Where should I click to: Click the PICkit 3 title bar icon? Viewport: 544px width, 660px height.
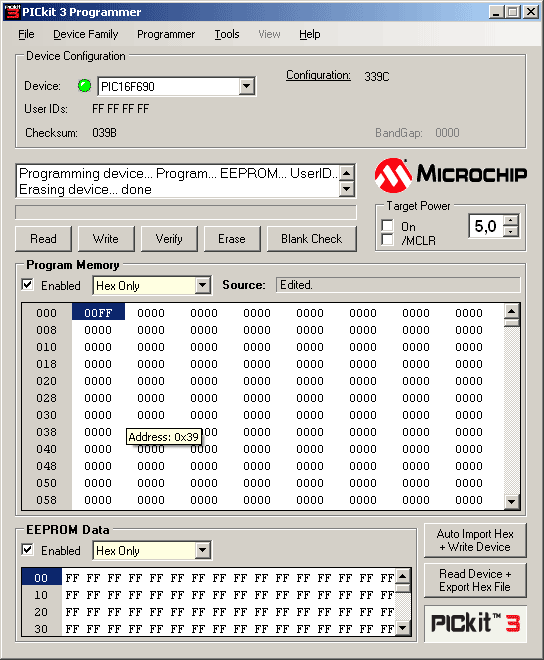coord(12,12)
